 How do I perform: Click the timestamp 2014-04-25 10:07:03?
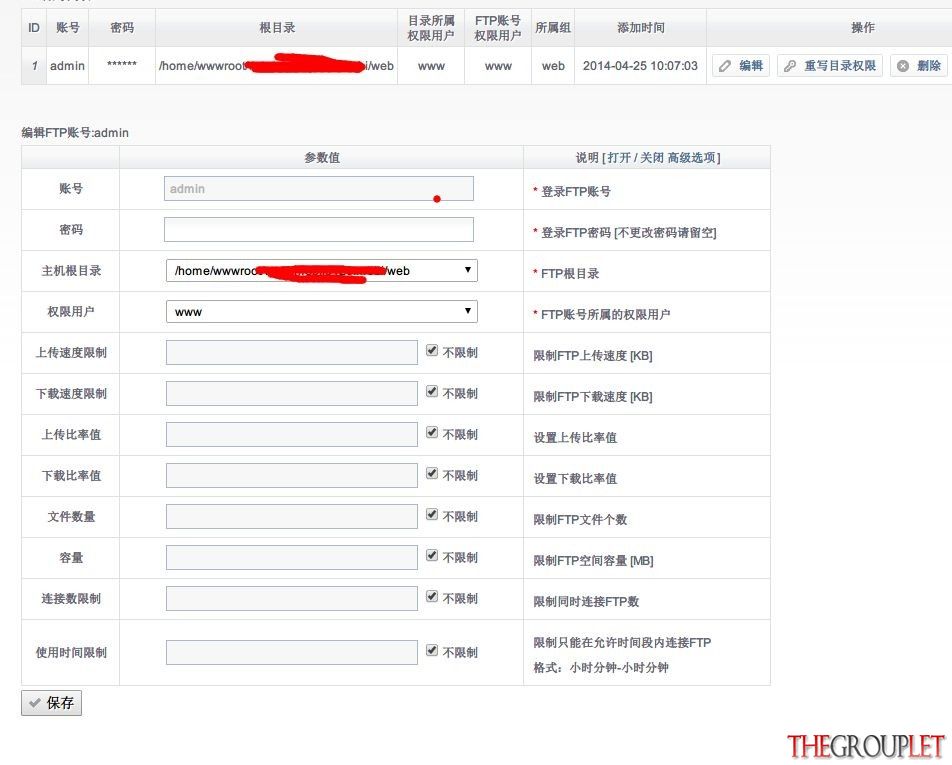[641, 66]
